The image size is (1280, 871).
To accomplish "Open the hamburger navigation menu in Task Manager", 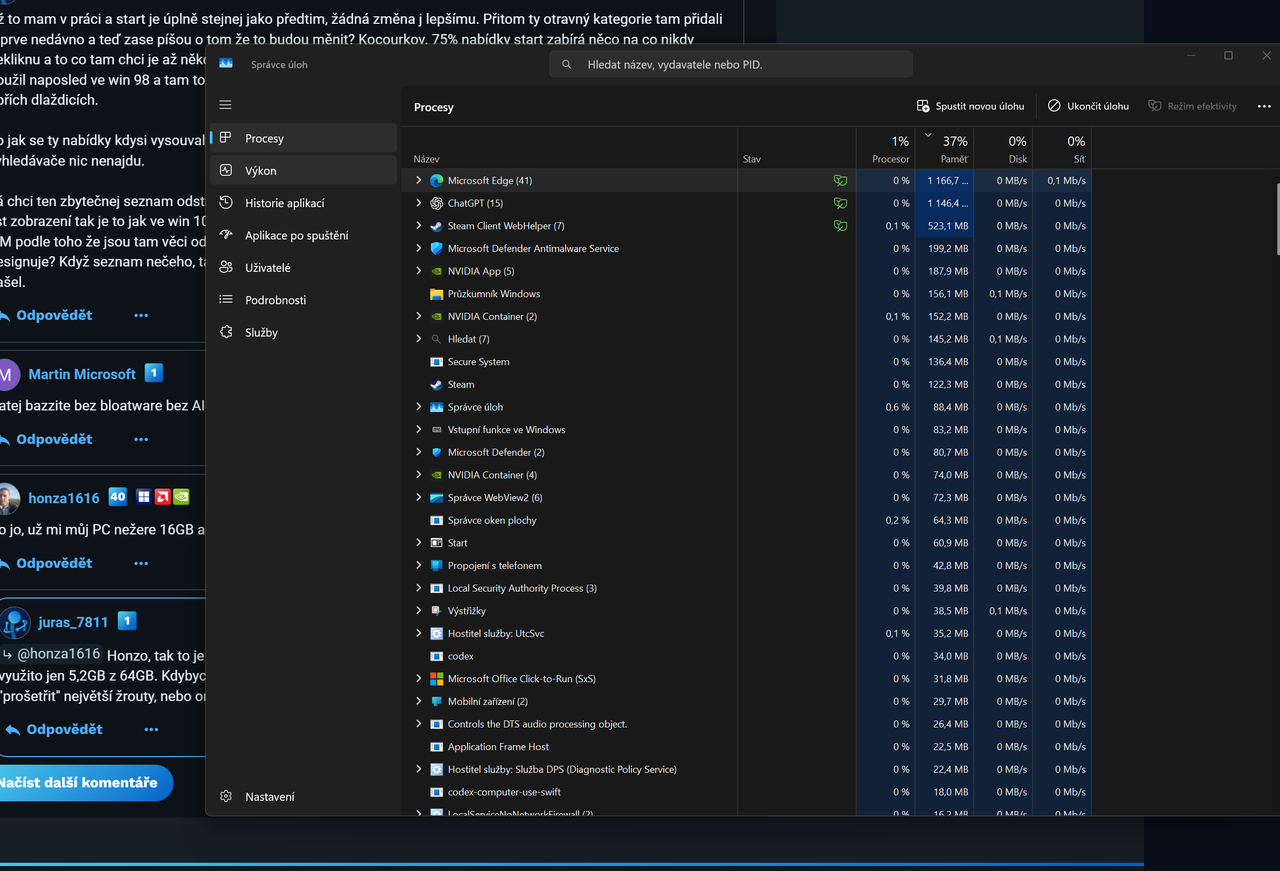I will tap(225, 105).
